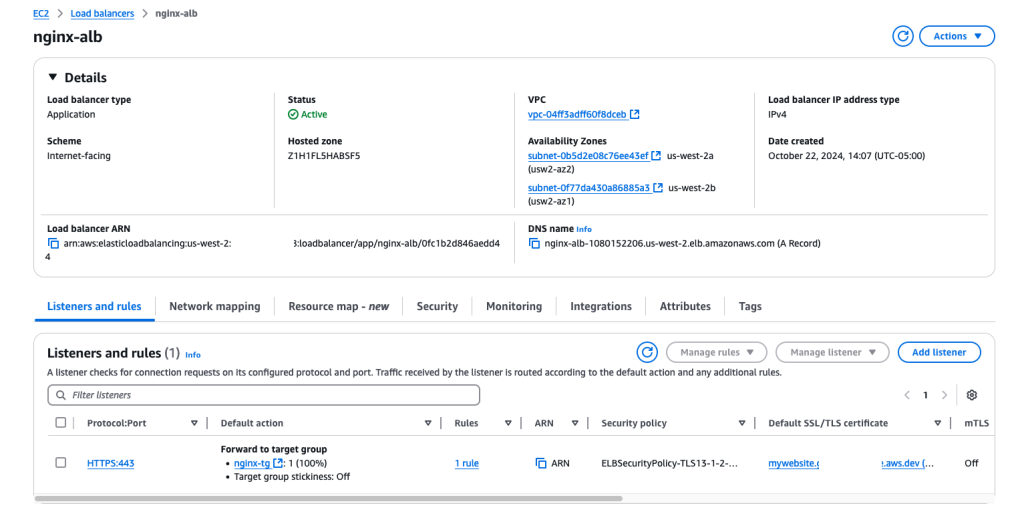The height and width of the screenshot is (532, 1024).
Task: Go to Load balancers breadcrumb link
Action: pyautogui.click(x=102, y=13)
